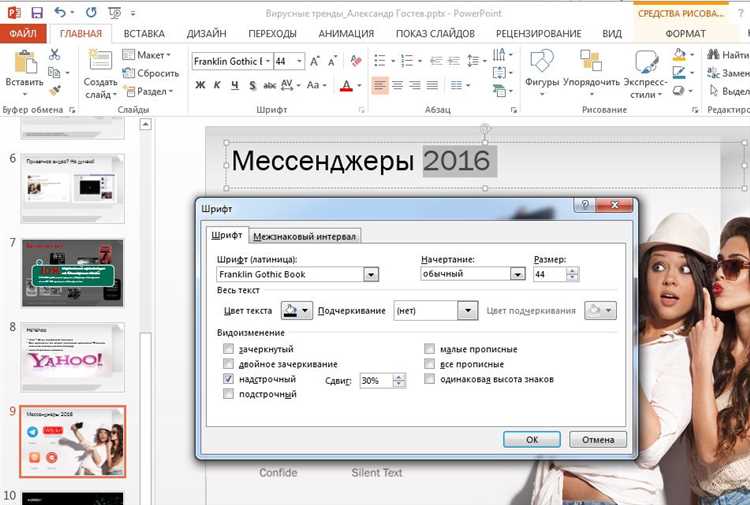Click Создать слайд button
This screenshot has width=750, height=505.
click(x=100, y=74)
